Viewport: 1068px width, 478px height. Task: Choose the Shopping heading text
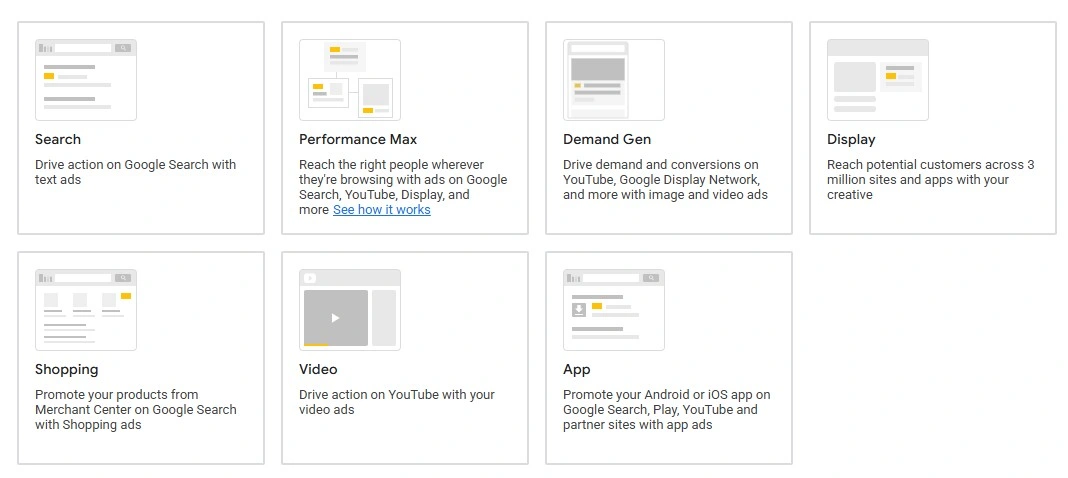tap(67, 370)
